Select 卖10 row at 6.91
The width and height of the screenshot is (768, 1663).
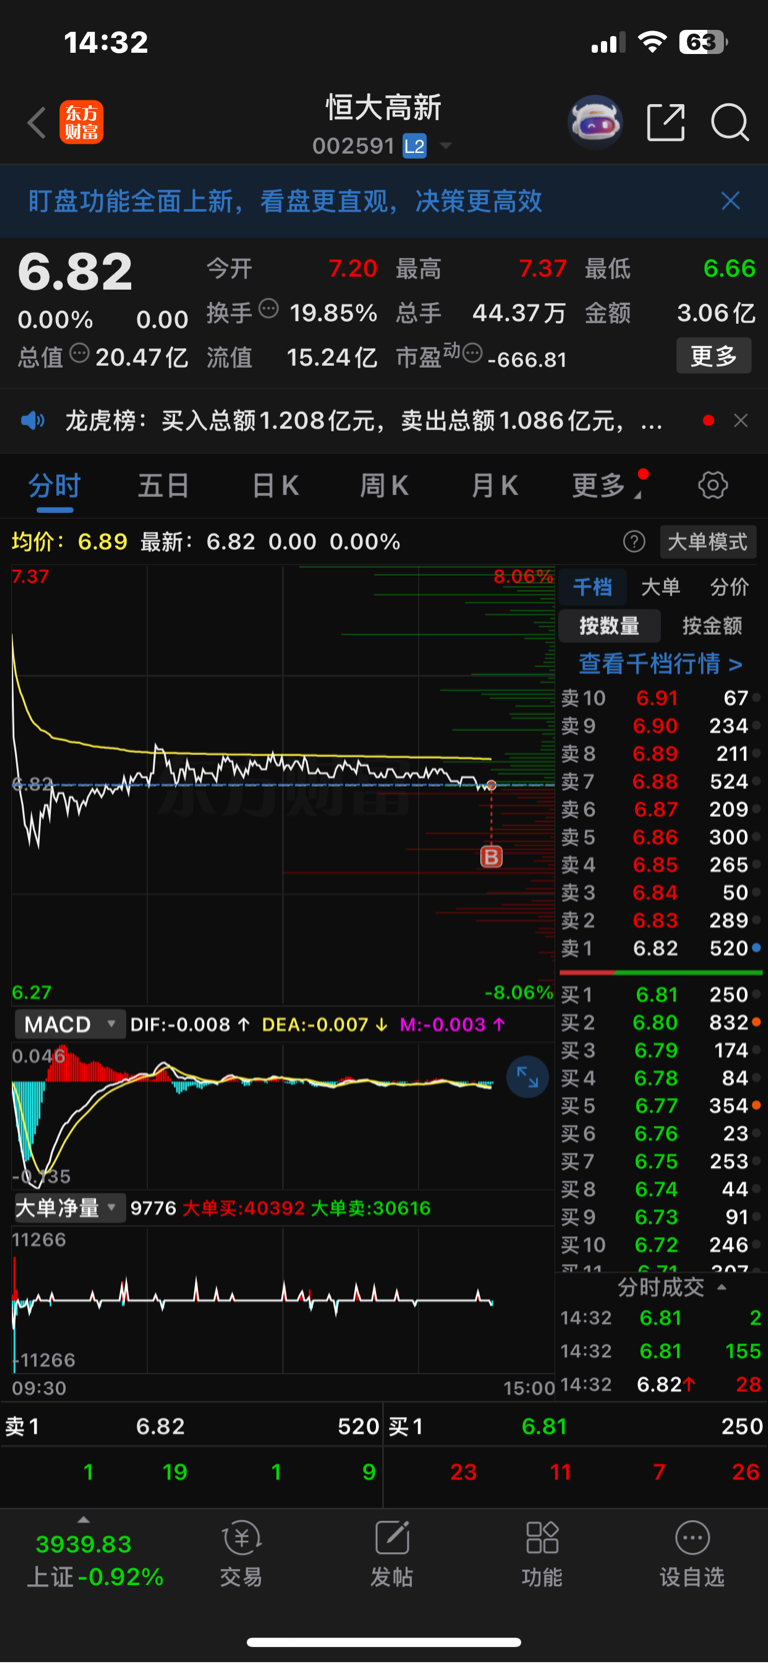(660, 698)
